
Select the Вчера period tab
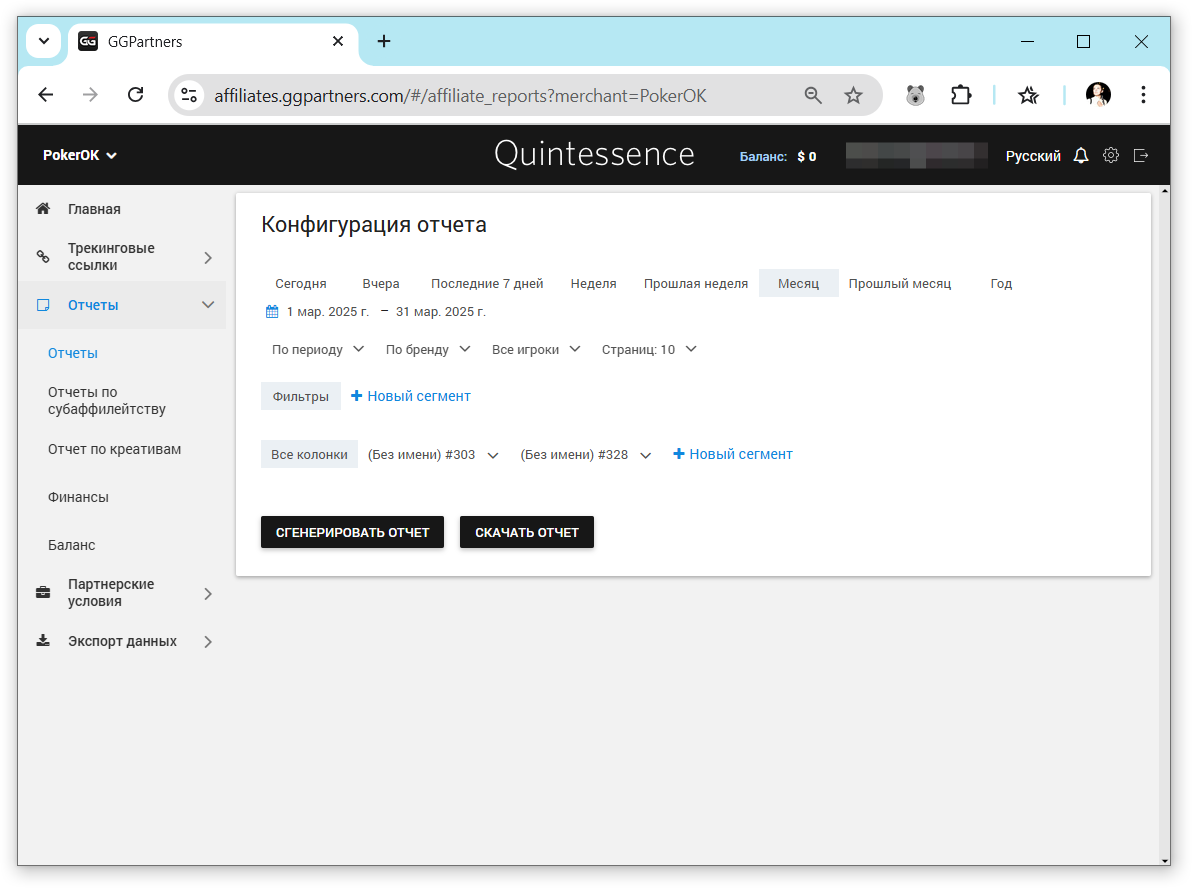pos(381,284)
